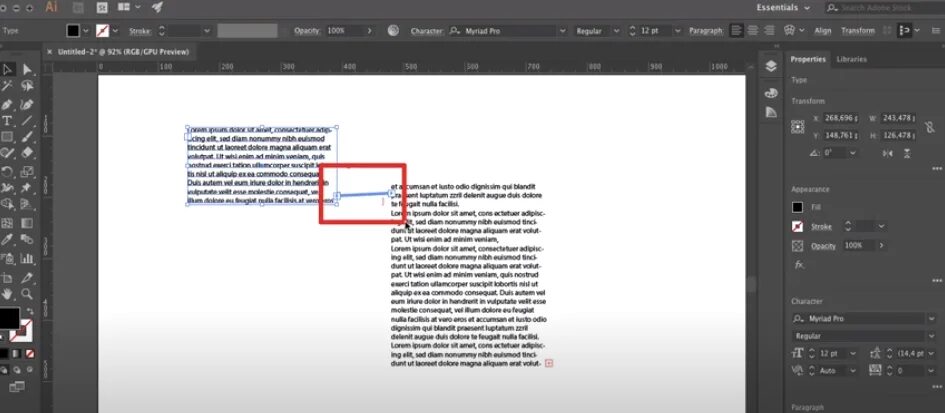Open the Layers panel icon

pyautogui.click(x=771, y=66)
